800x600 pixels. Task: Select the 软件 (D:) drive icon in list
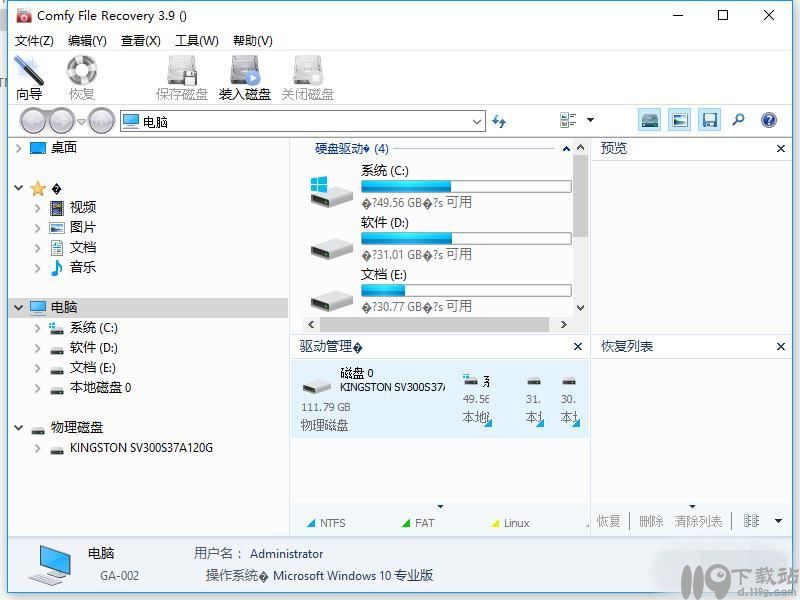pyautogui.click(x=332, y=249)
